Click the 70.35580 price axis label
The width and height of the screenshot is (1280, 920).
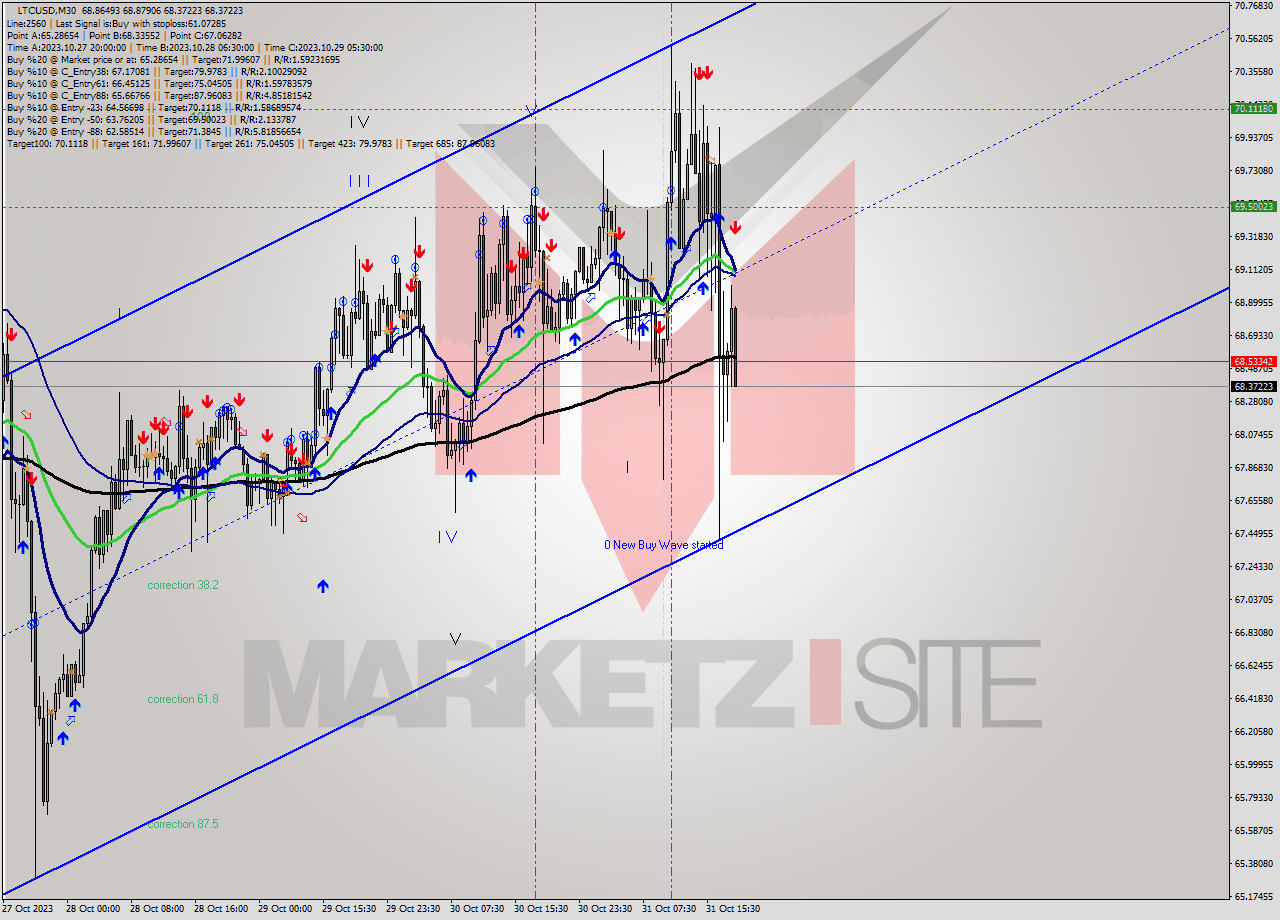click(x=1254, y=72)
